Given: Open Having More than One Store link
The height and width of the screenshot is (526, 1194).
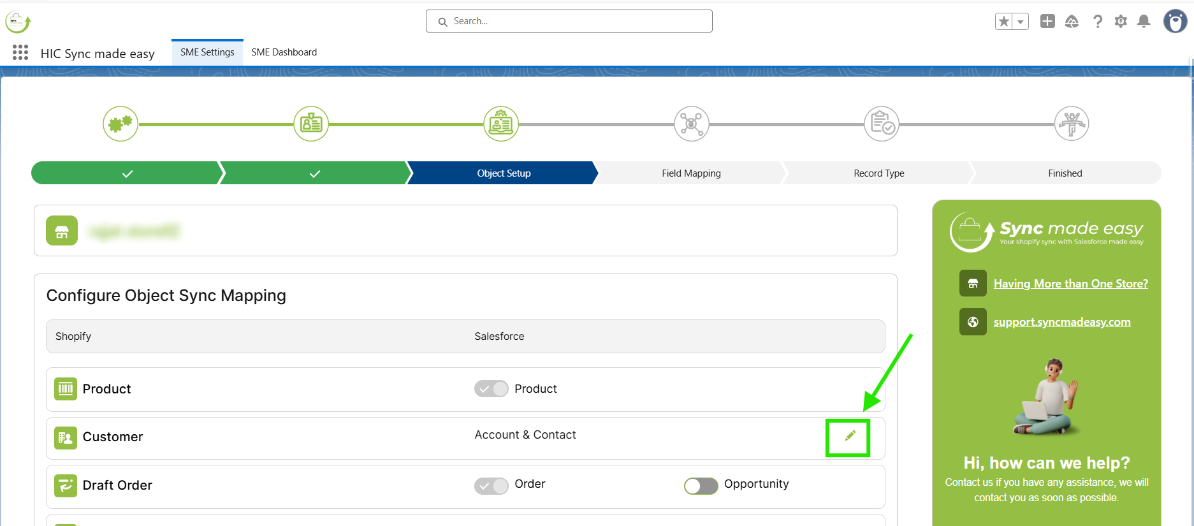Looking at the screenshot, I should tap(1071, 283).
